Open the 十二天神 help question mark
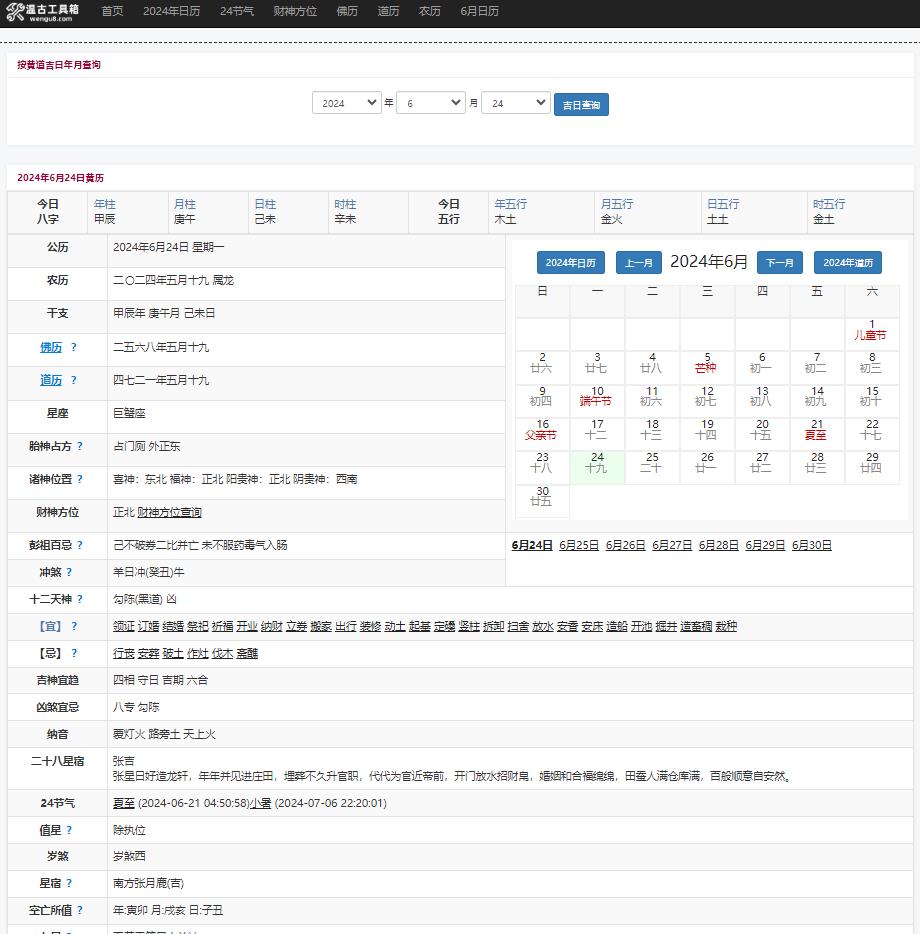Viewport: 920px width, 934px height. (x=80, y=599)
